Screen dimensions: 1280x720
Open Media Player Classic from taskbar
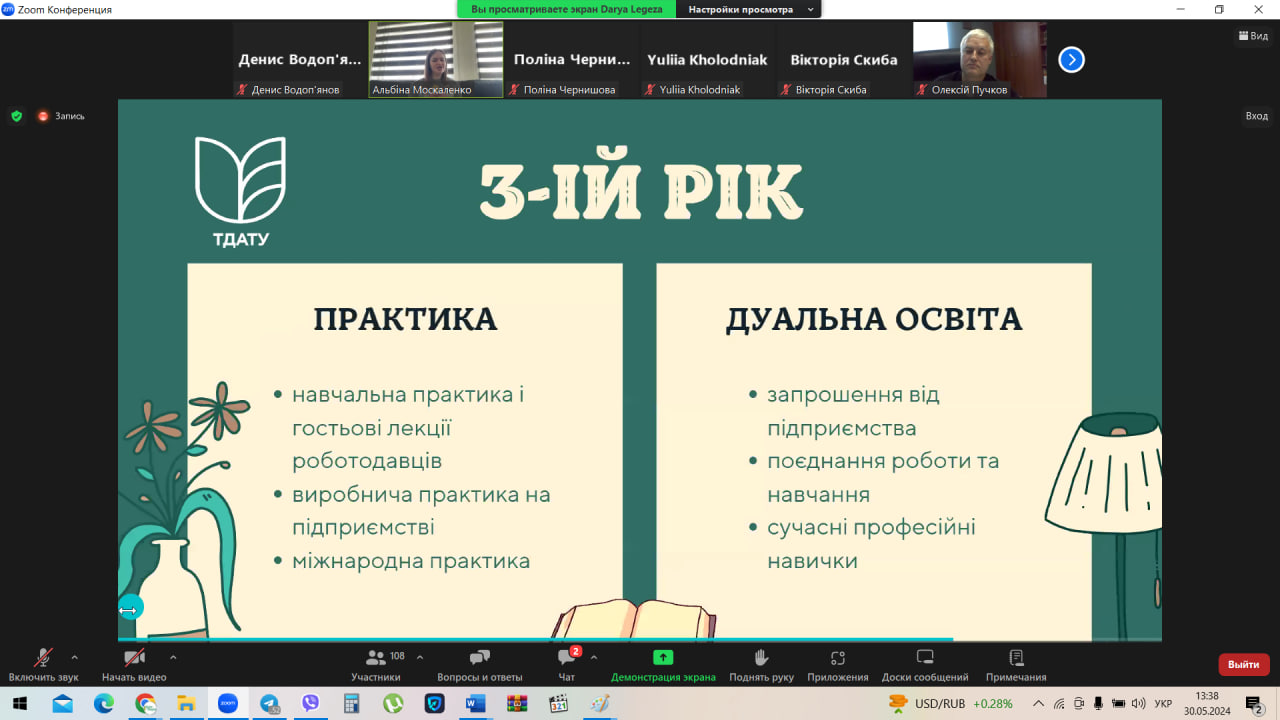558,704
